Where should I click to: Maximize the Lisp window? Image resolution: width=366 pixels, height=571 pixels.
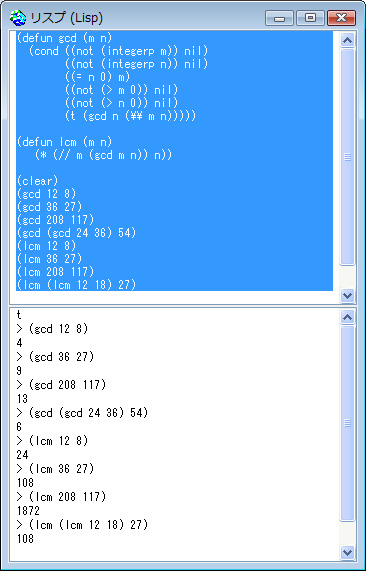click(310, 18)
